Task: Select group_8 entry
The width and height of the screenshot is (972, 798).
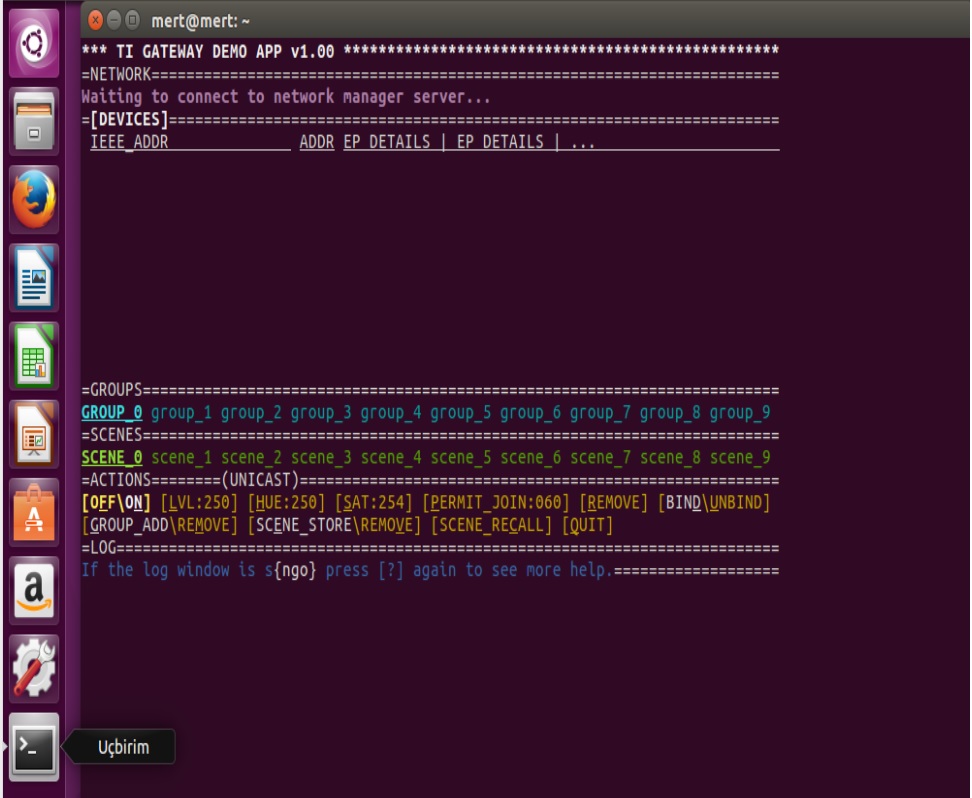Action: coord(669,412)
